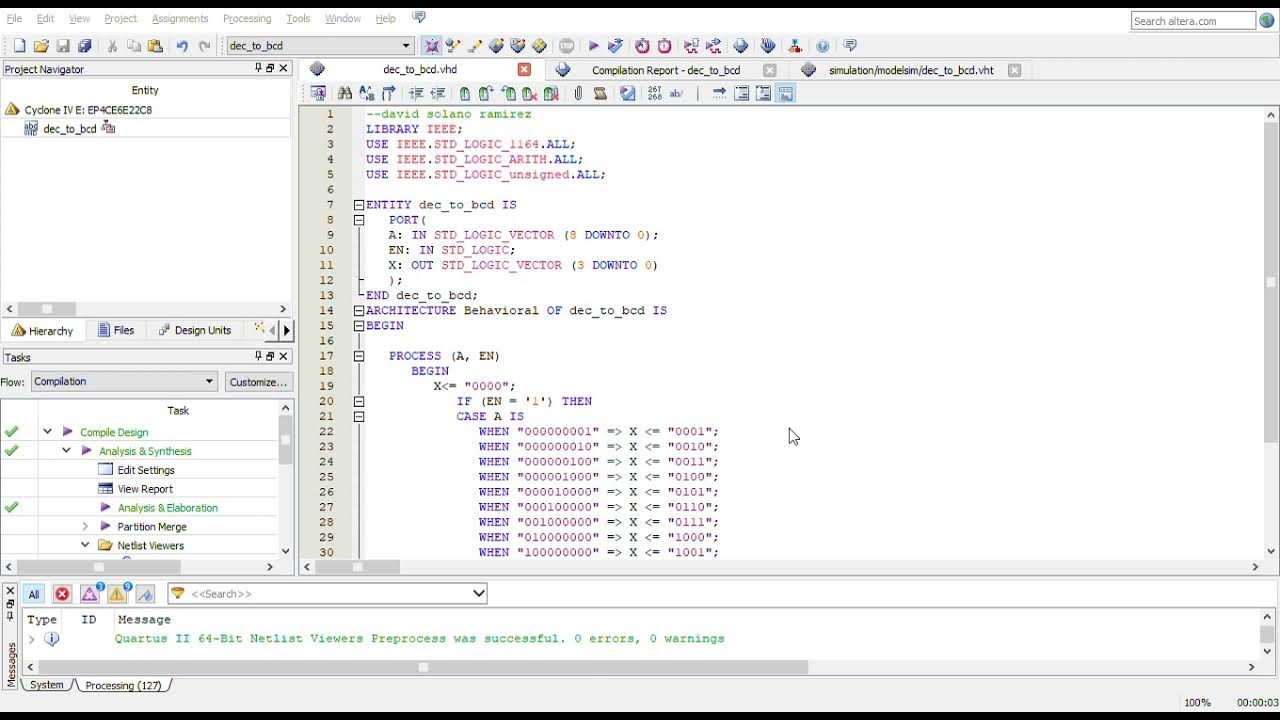This screenshot has height=720, width=1280.
Task: Redo the last undone edit via the toolbar arrow
Action: coord(205,46)
